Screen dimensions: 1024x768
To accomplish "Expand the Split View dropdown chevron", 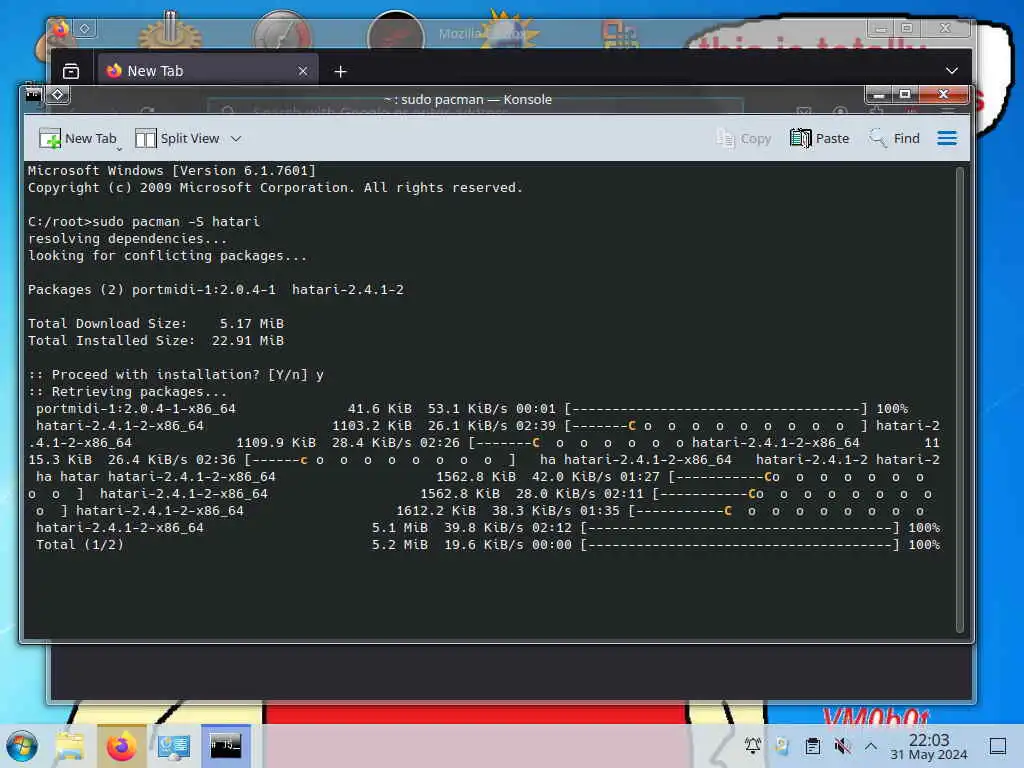I will click(x=236, y=138).
